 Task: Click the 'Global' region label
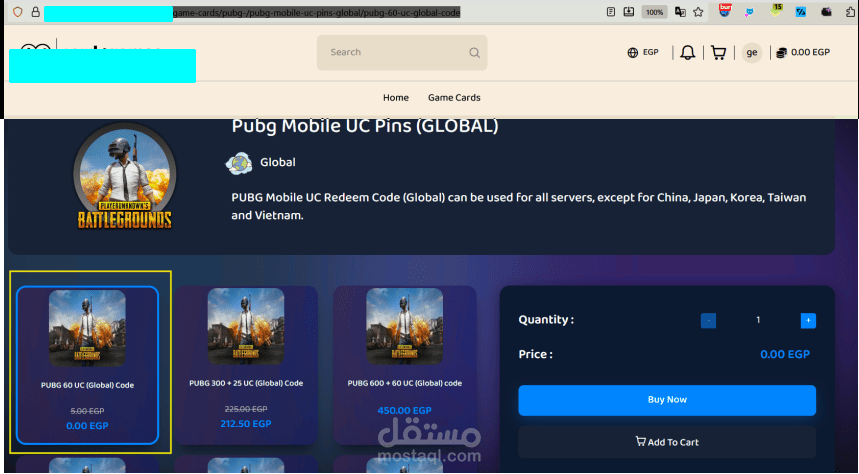coord(278,162)
